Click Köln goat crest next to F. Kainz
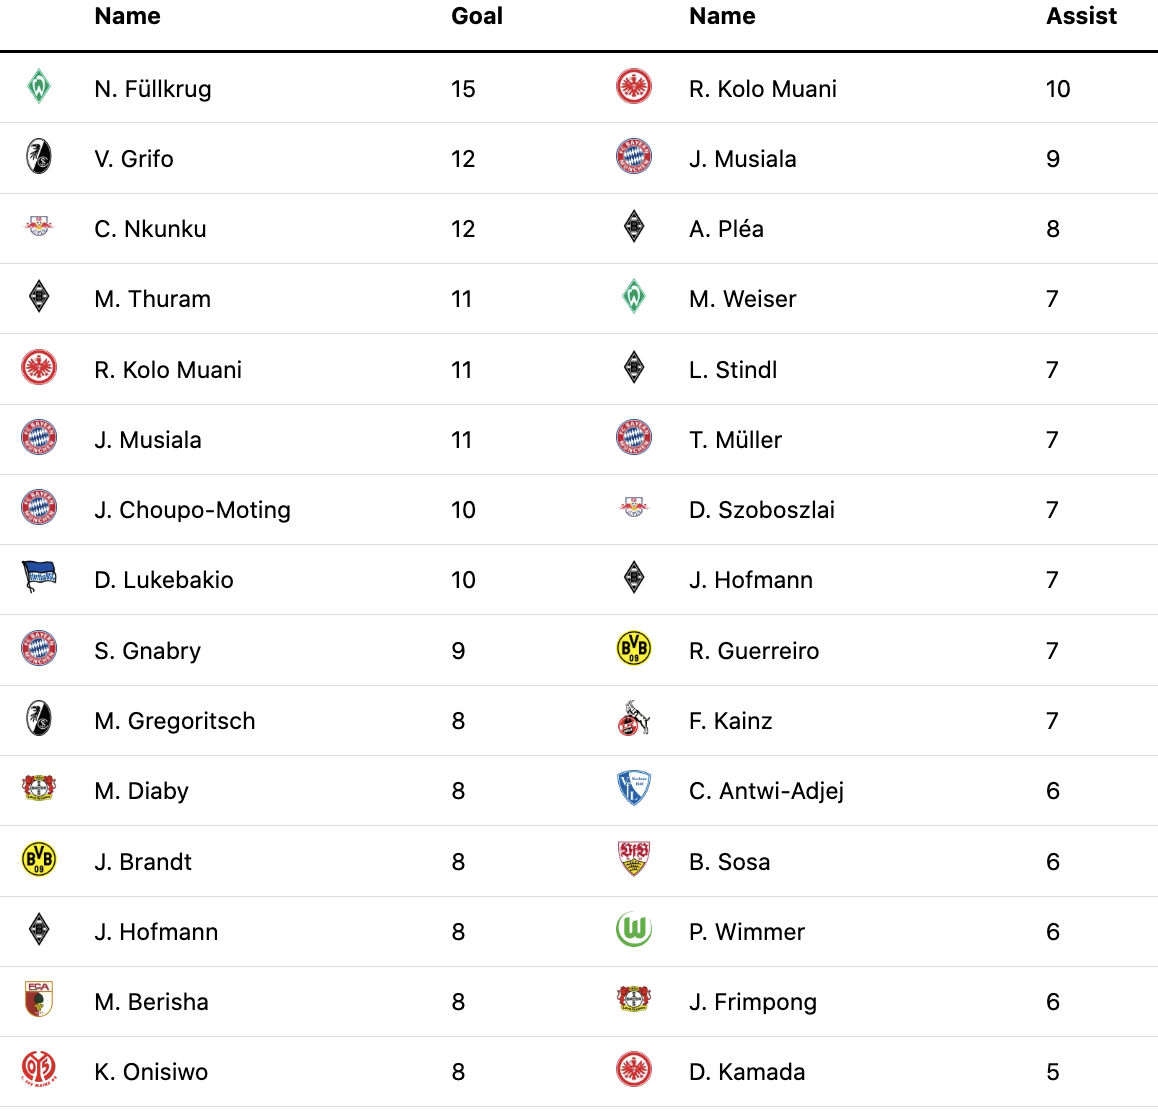Viewport: 1158px width, 1114px height. [634, 718]
